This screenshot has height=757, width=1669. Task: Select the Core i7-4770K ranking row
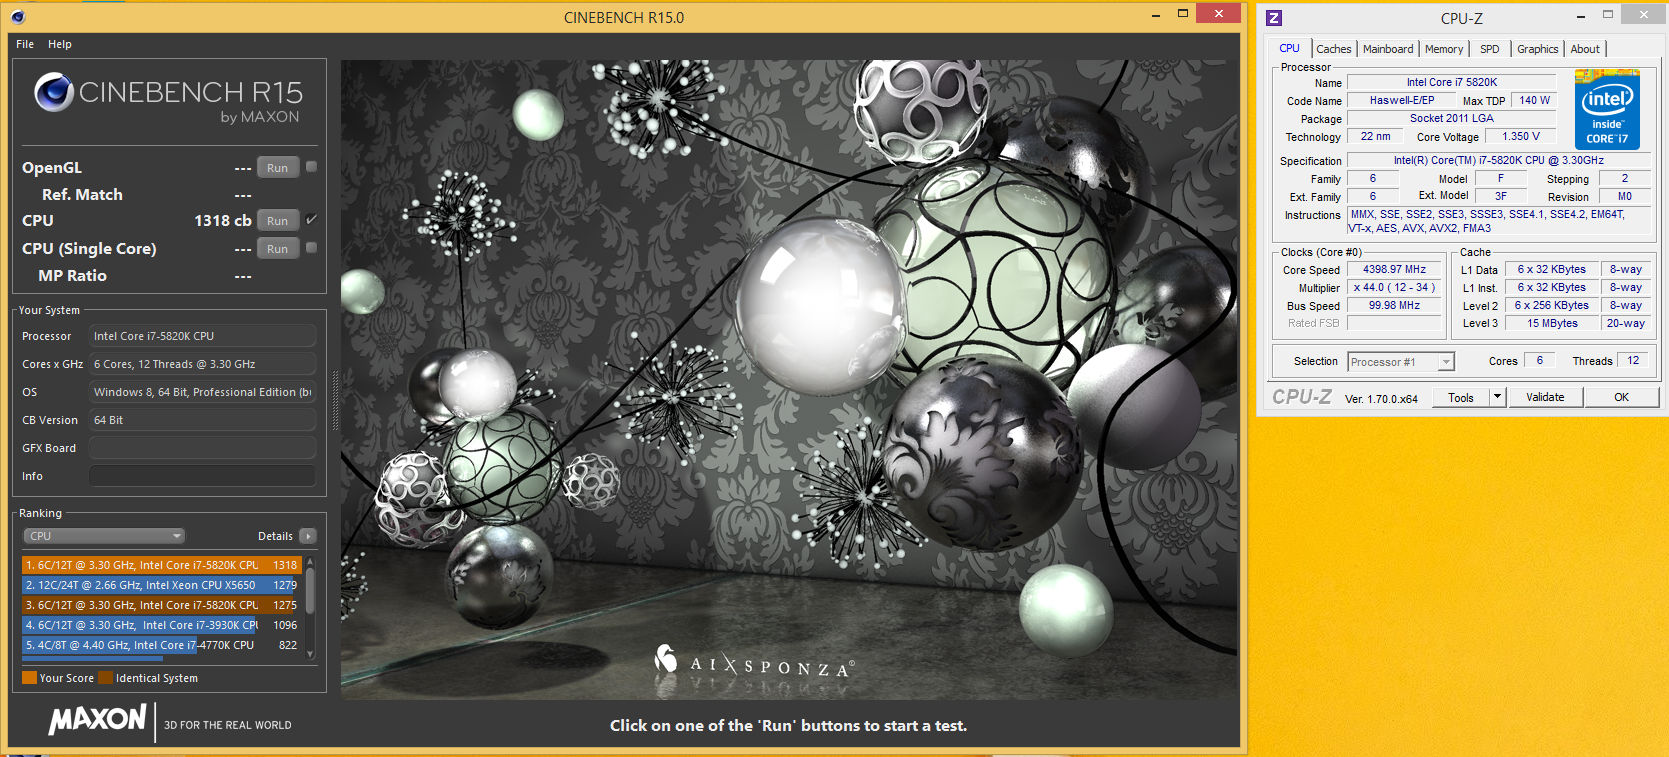162,645
